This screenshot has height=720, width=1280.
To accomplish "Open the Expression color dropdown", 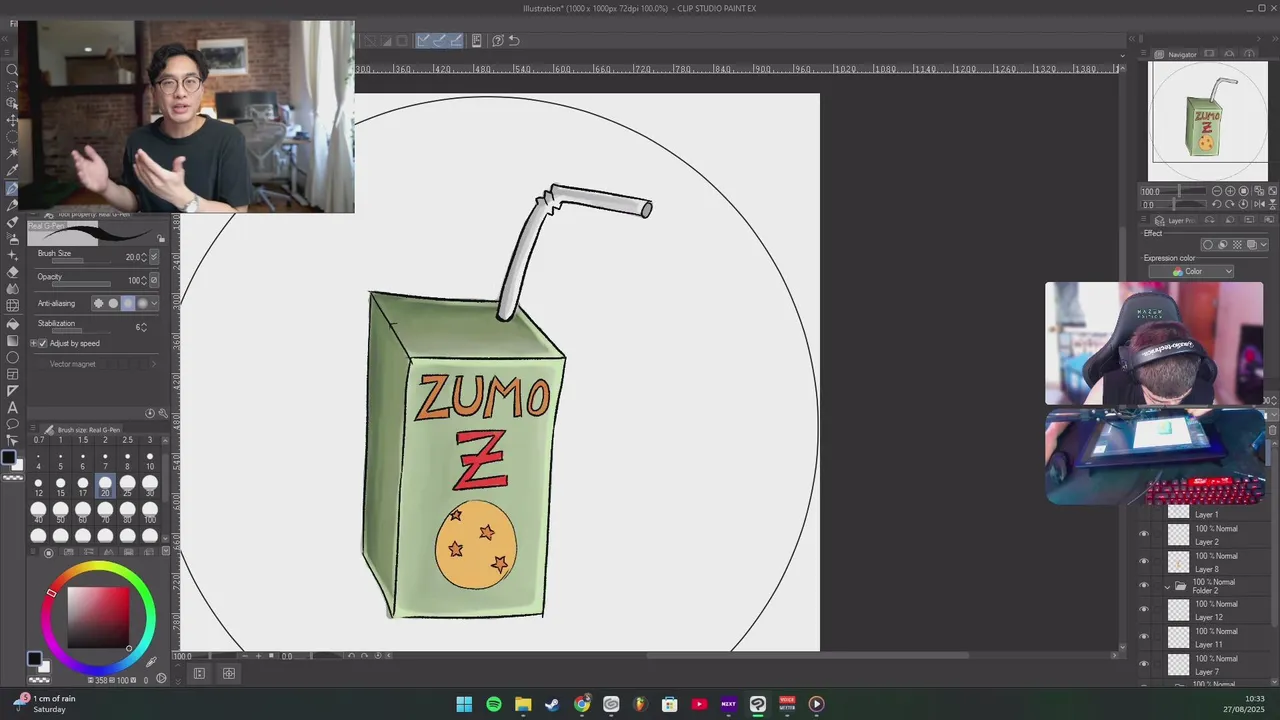I will click(1191, 272).
